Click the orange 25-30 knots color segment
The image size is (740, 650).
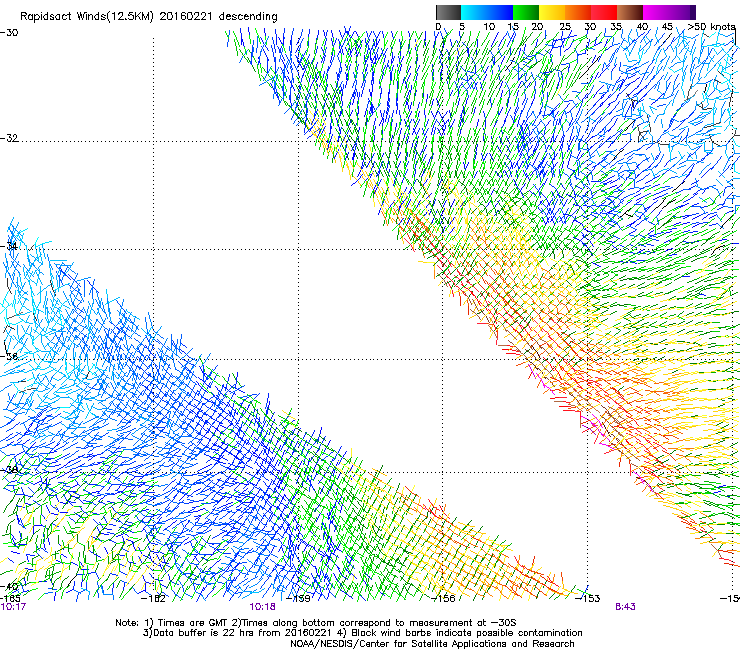tap(578, 12)
